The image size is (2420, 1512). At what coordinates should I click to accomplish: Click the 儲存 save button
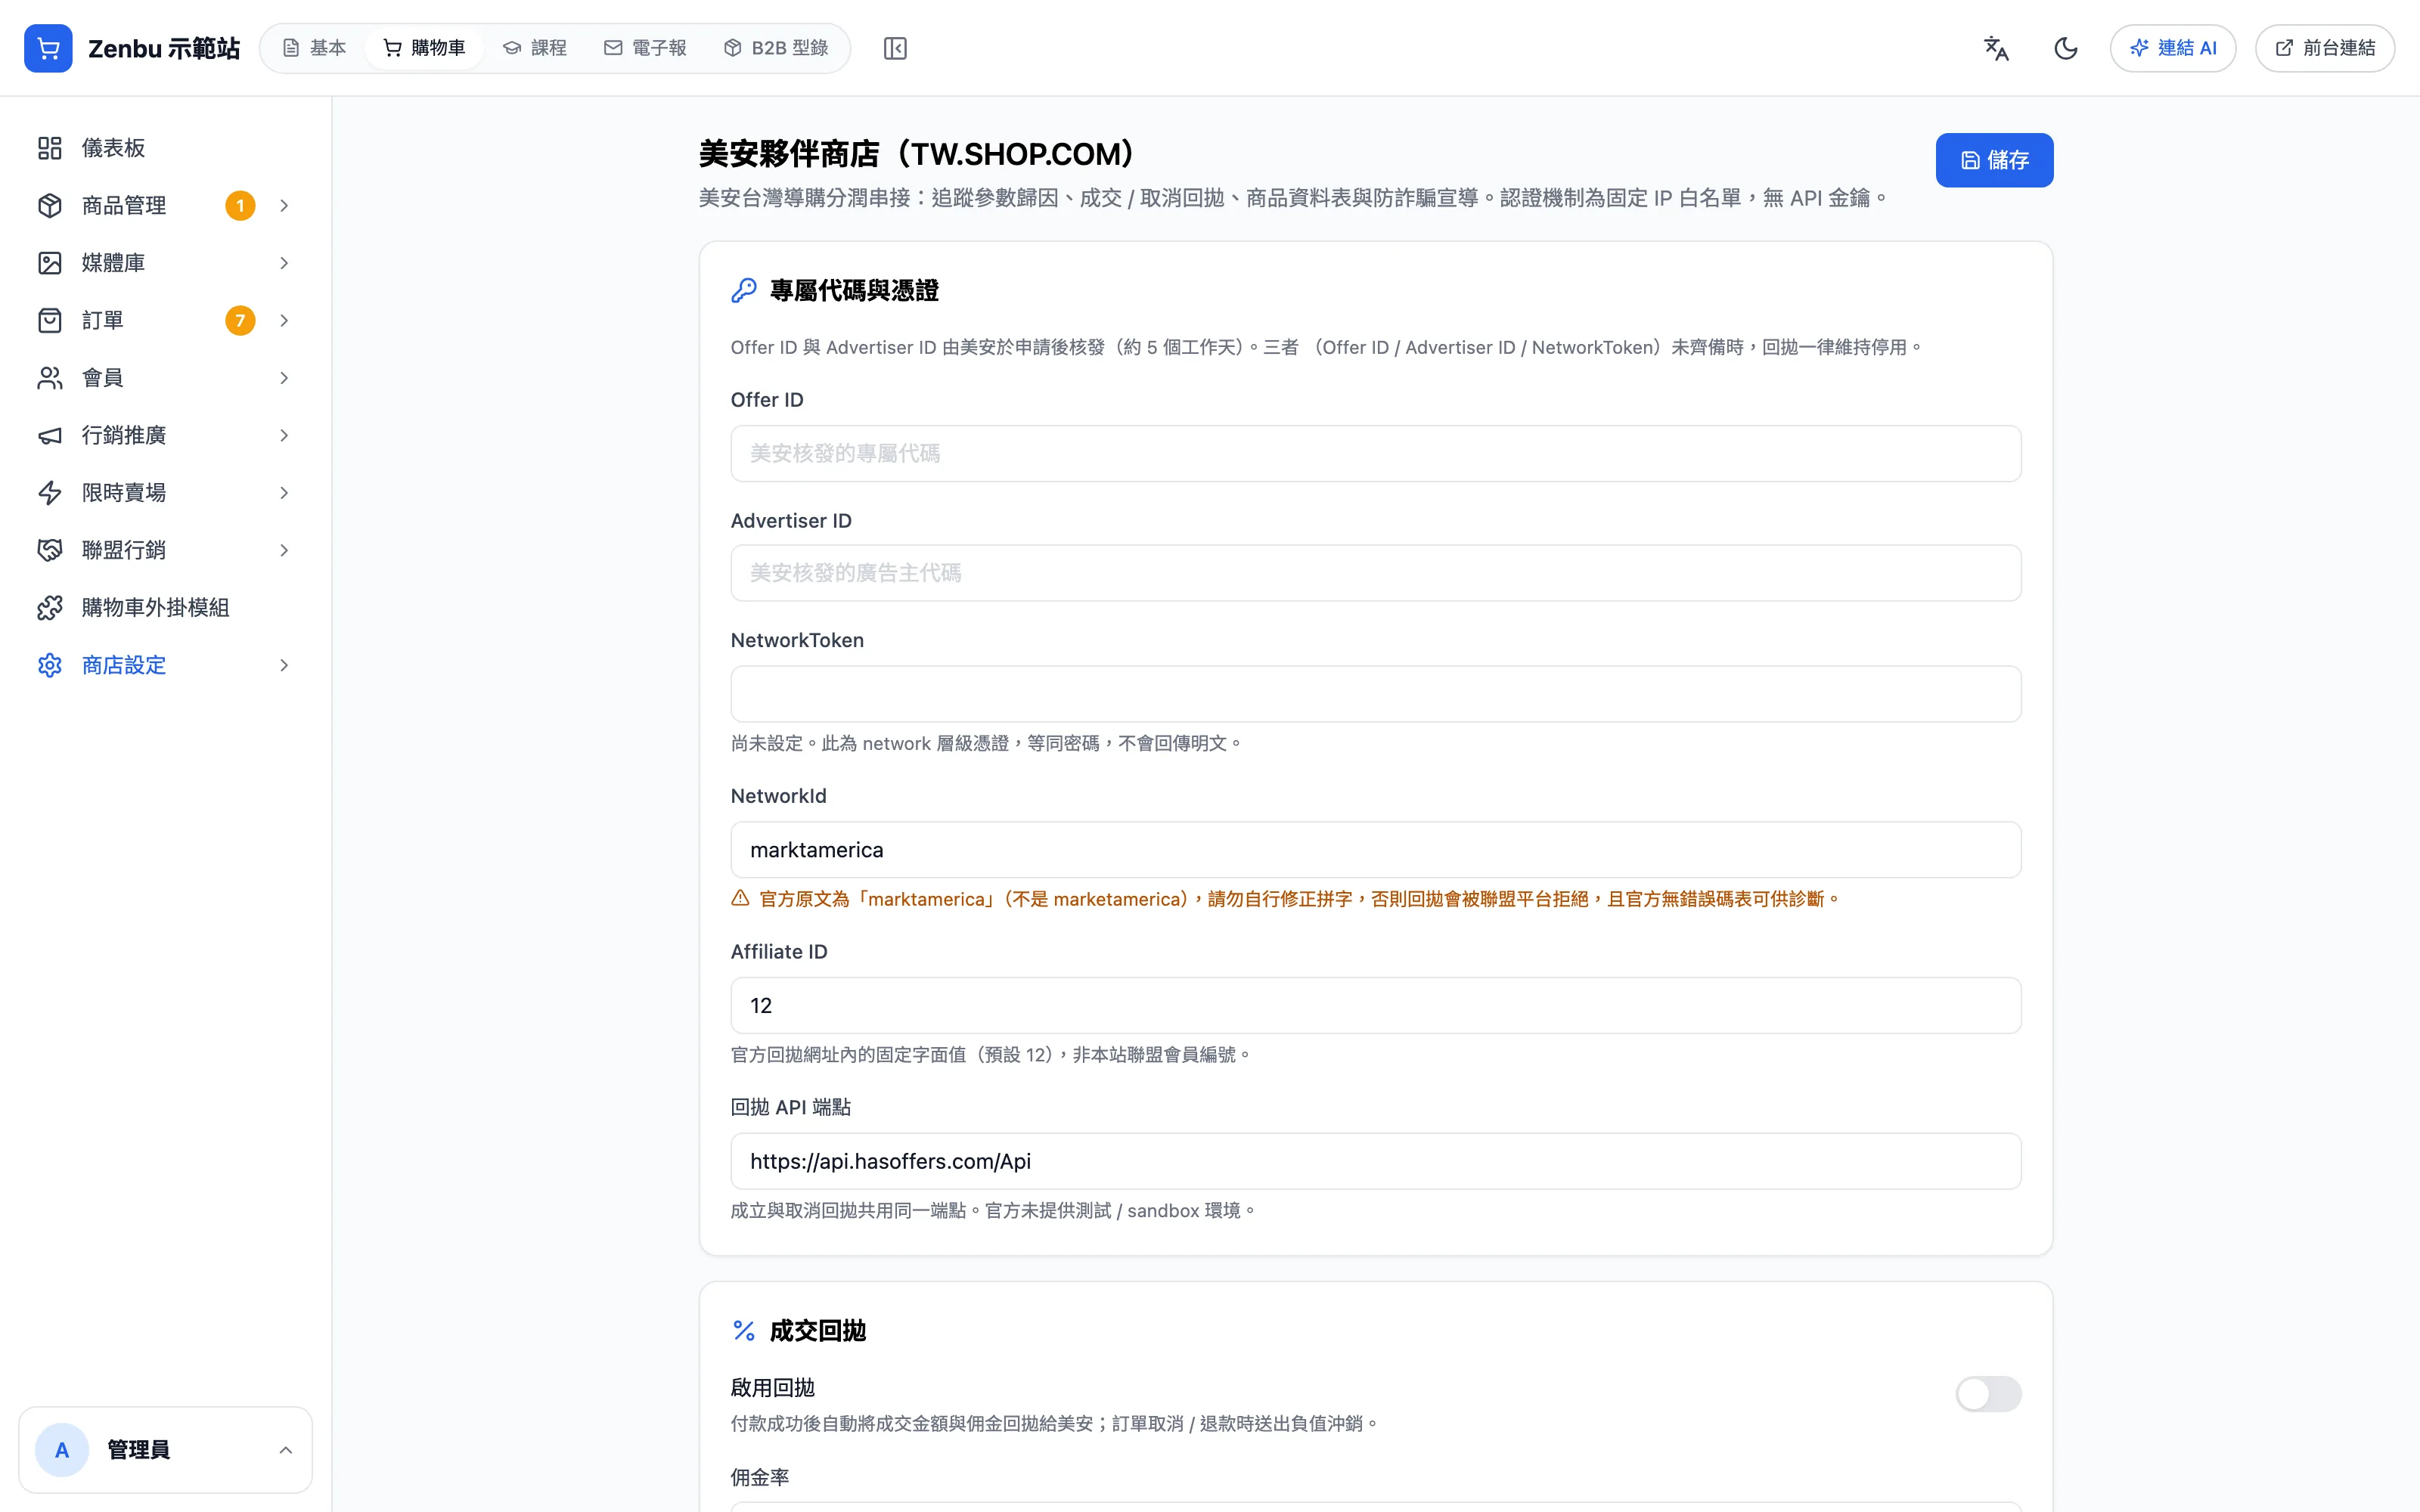click(1994, 160)
